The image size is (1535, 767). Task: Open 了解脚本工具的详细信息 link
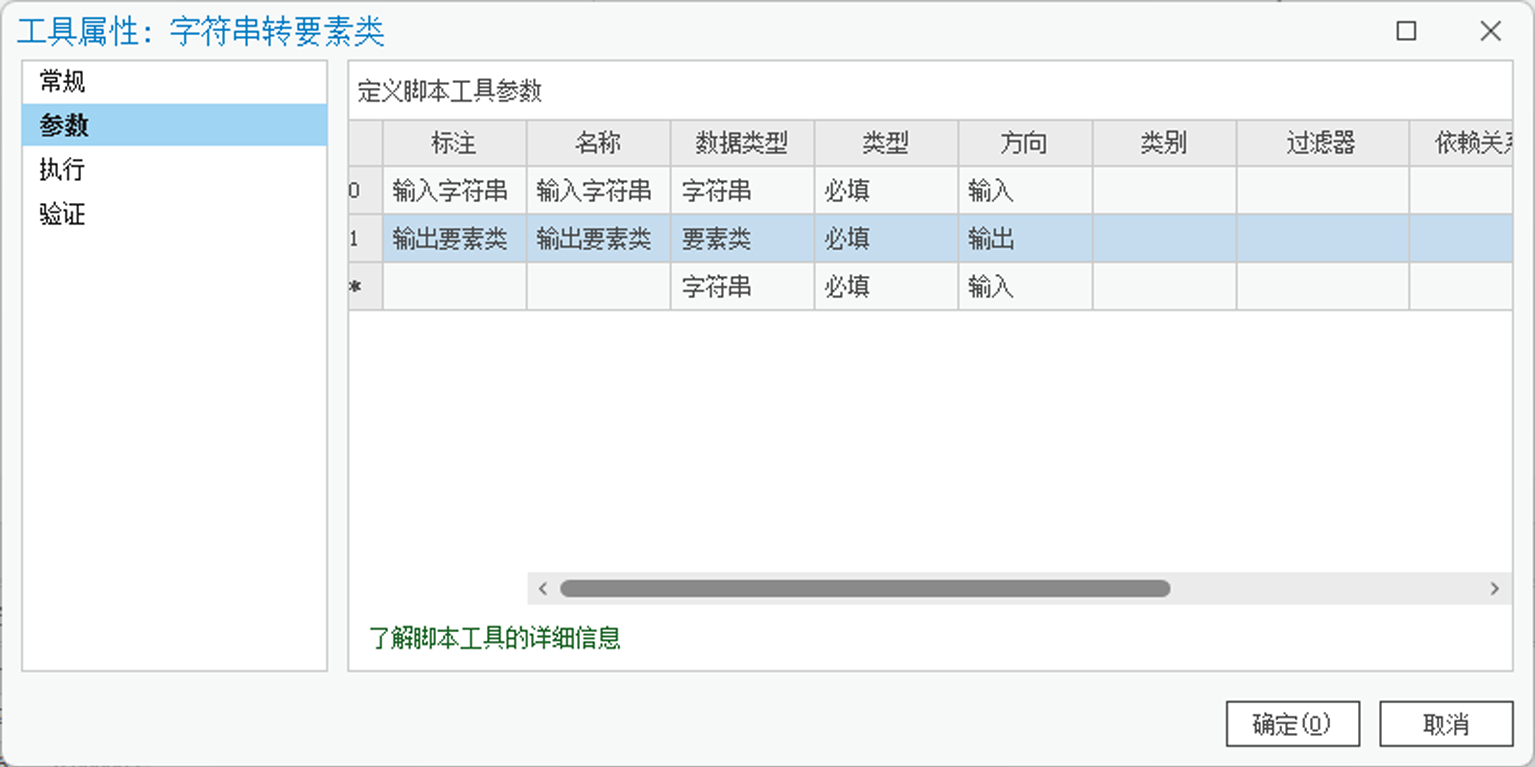pyautogui.click(x=495, y=638)
